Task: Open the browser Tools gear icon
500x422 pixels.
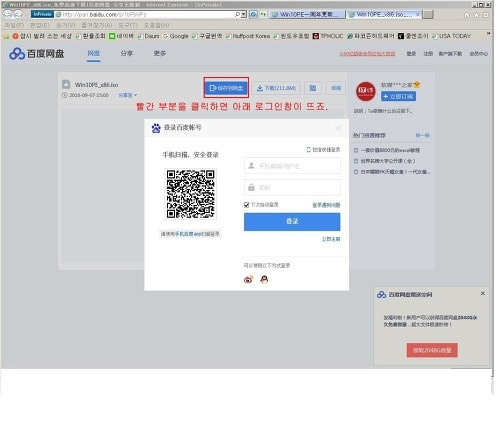Action: [486, 15]
